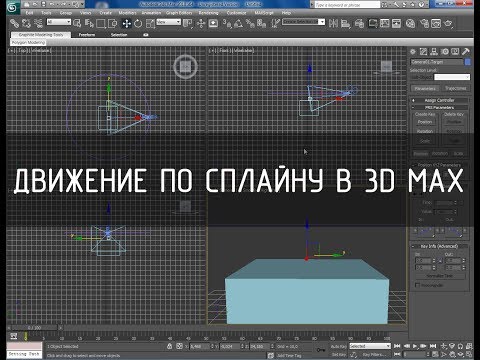Viewport: 480px width, 360px height.
Task: Open the Named Selection Sets dropdown
Action: tap(304, 22)
